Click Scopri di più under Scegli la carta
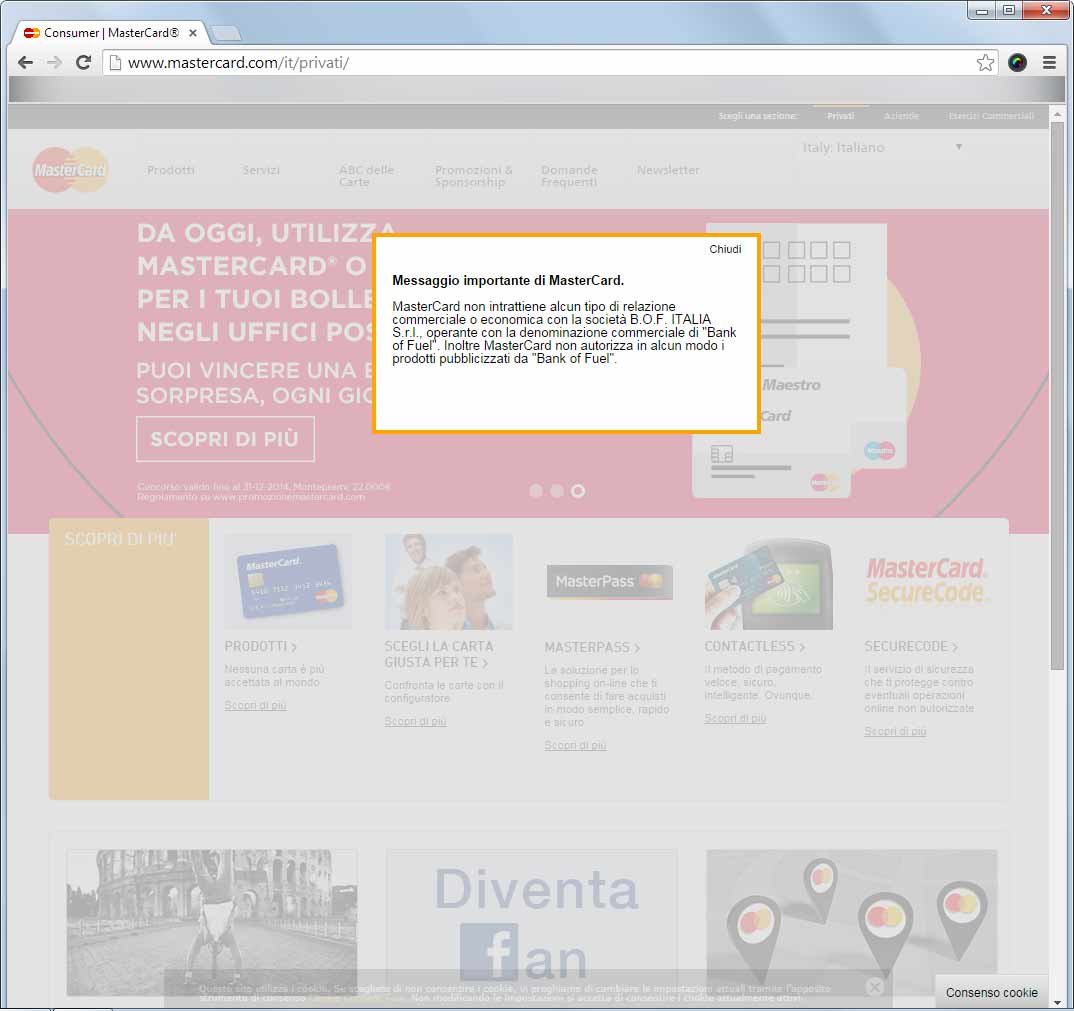1074x1011 pixels. point(415,722)
